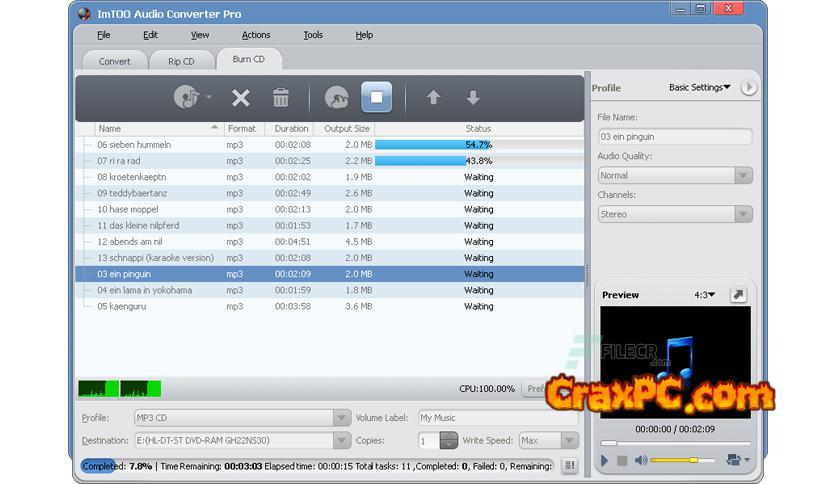Select the track 08 kroetenkaeptn
836x484 pixels.
point(134,177)
